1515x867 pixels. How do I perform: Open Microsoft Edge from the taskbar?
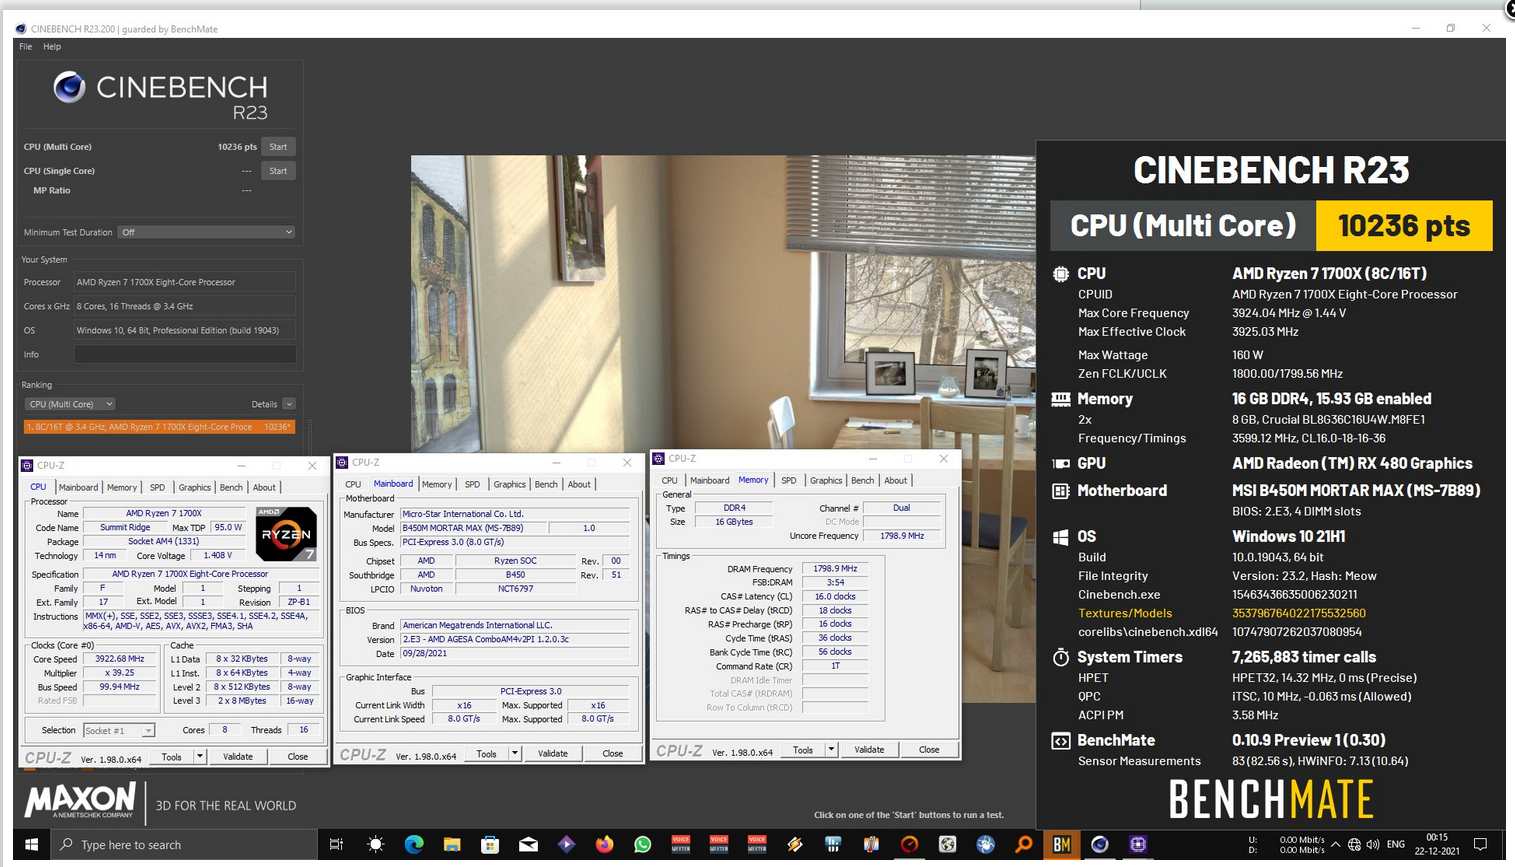[414, 845]
